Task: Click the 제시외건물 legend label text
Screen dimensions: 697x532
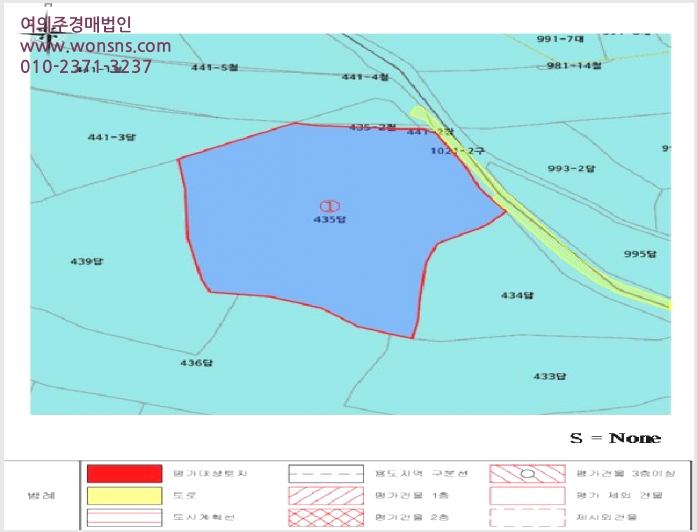Action: 607,517
